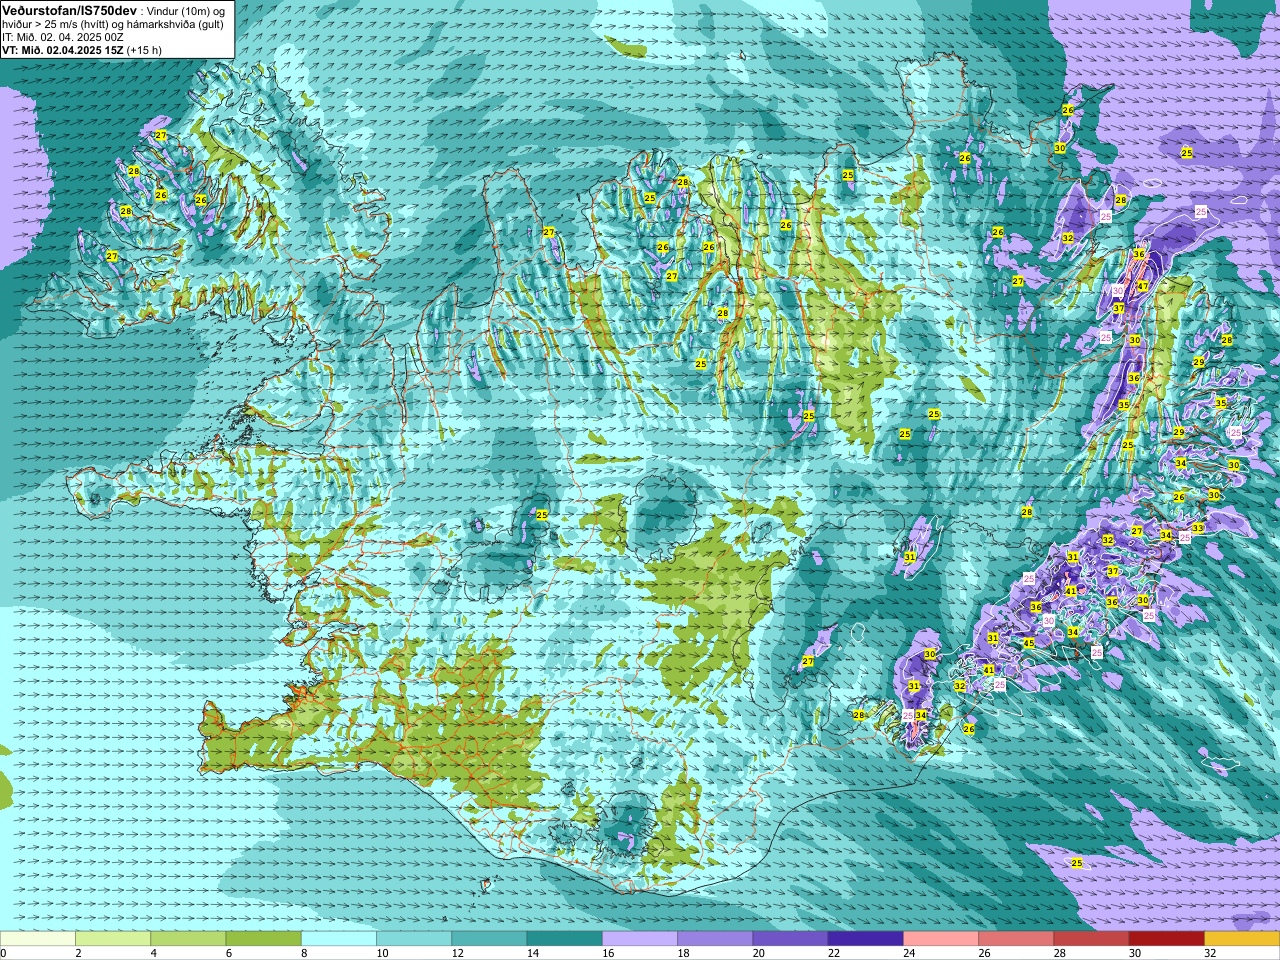Click the yellow gust label "45" on the map
Viewport: 1280px width, 960px height.
[x=1029, y=643]
